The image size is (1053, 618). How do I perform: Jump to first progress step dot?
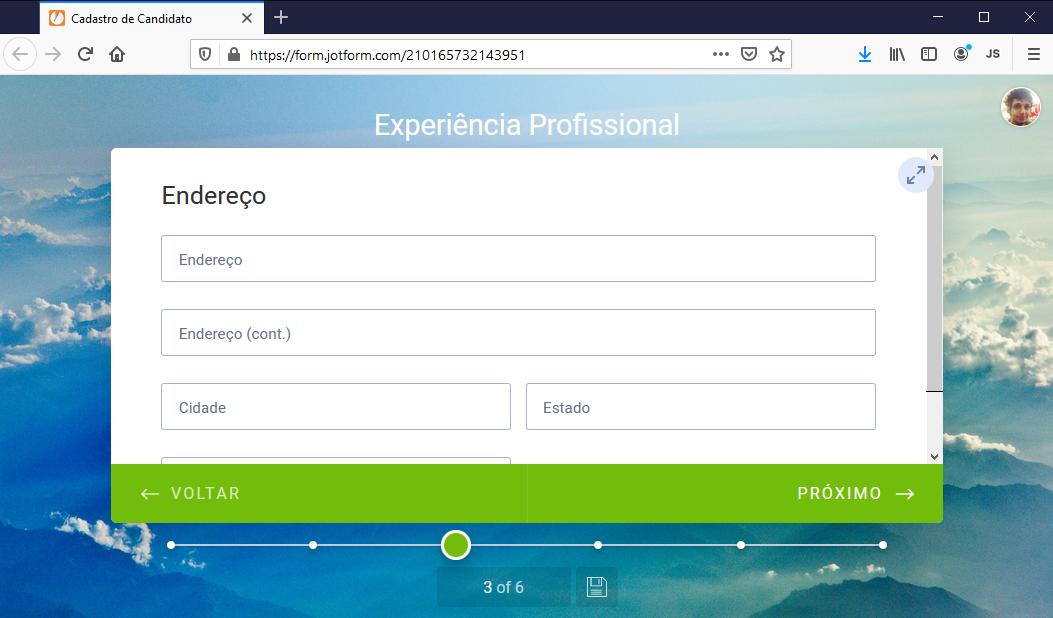[171, 545]
